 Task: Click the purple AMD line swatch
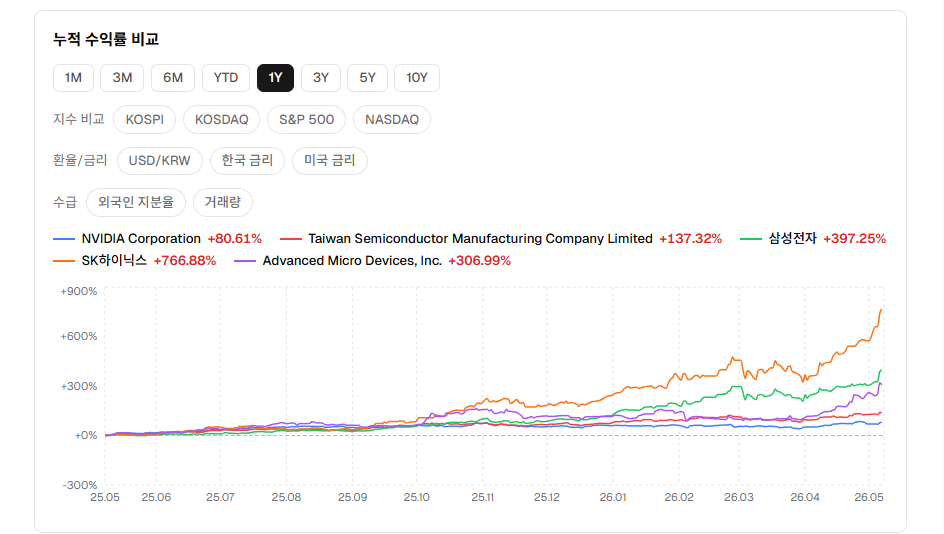(x=245, y=261)
